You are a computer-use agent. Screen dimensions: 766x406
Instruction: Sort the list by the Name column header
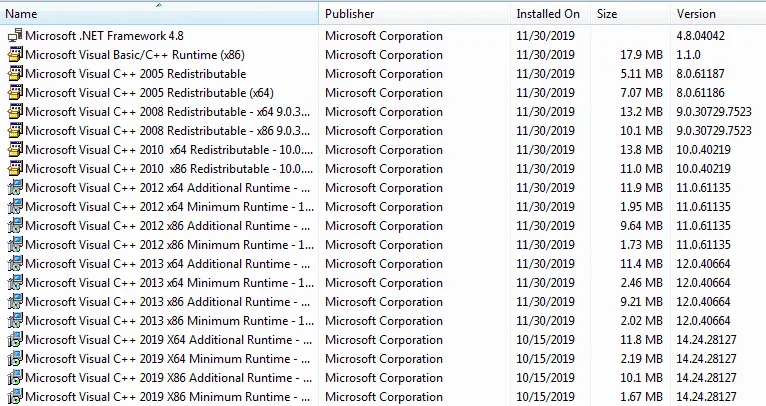click(159, 14)
